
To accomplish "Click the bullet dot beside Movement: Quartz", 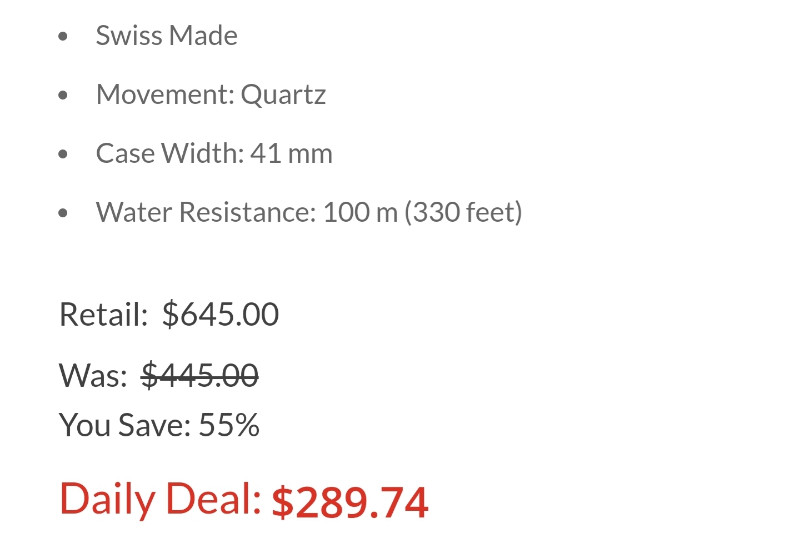I will click(x=63, y=95).
